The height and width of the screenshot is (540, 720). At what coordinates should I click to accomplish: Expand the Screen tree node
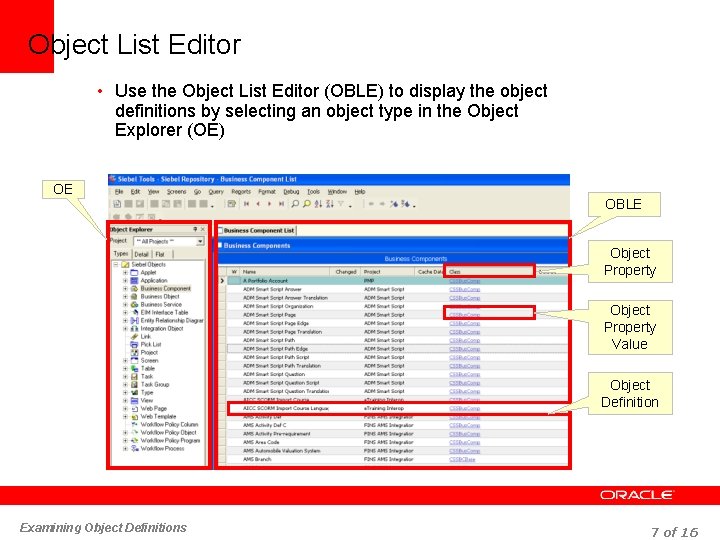(125, 360)
